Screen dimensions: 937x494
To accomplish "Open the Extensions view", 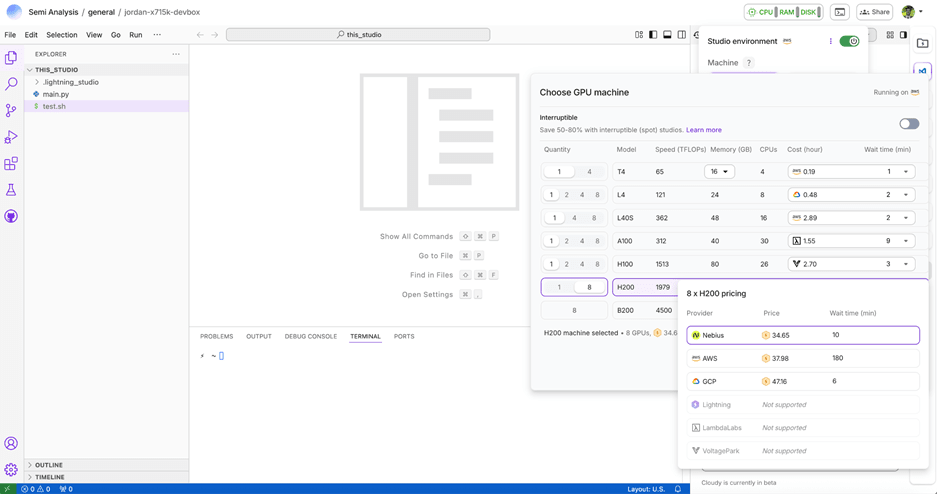I will pos(11,163).
